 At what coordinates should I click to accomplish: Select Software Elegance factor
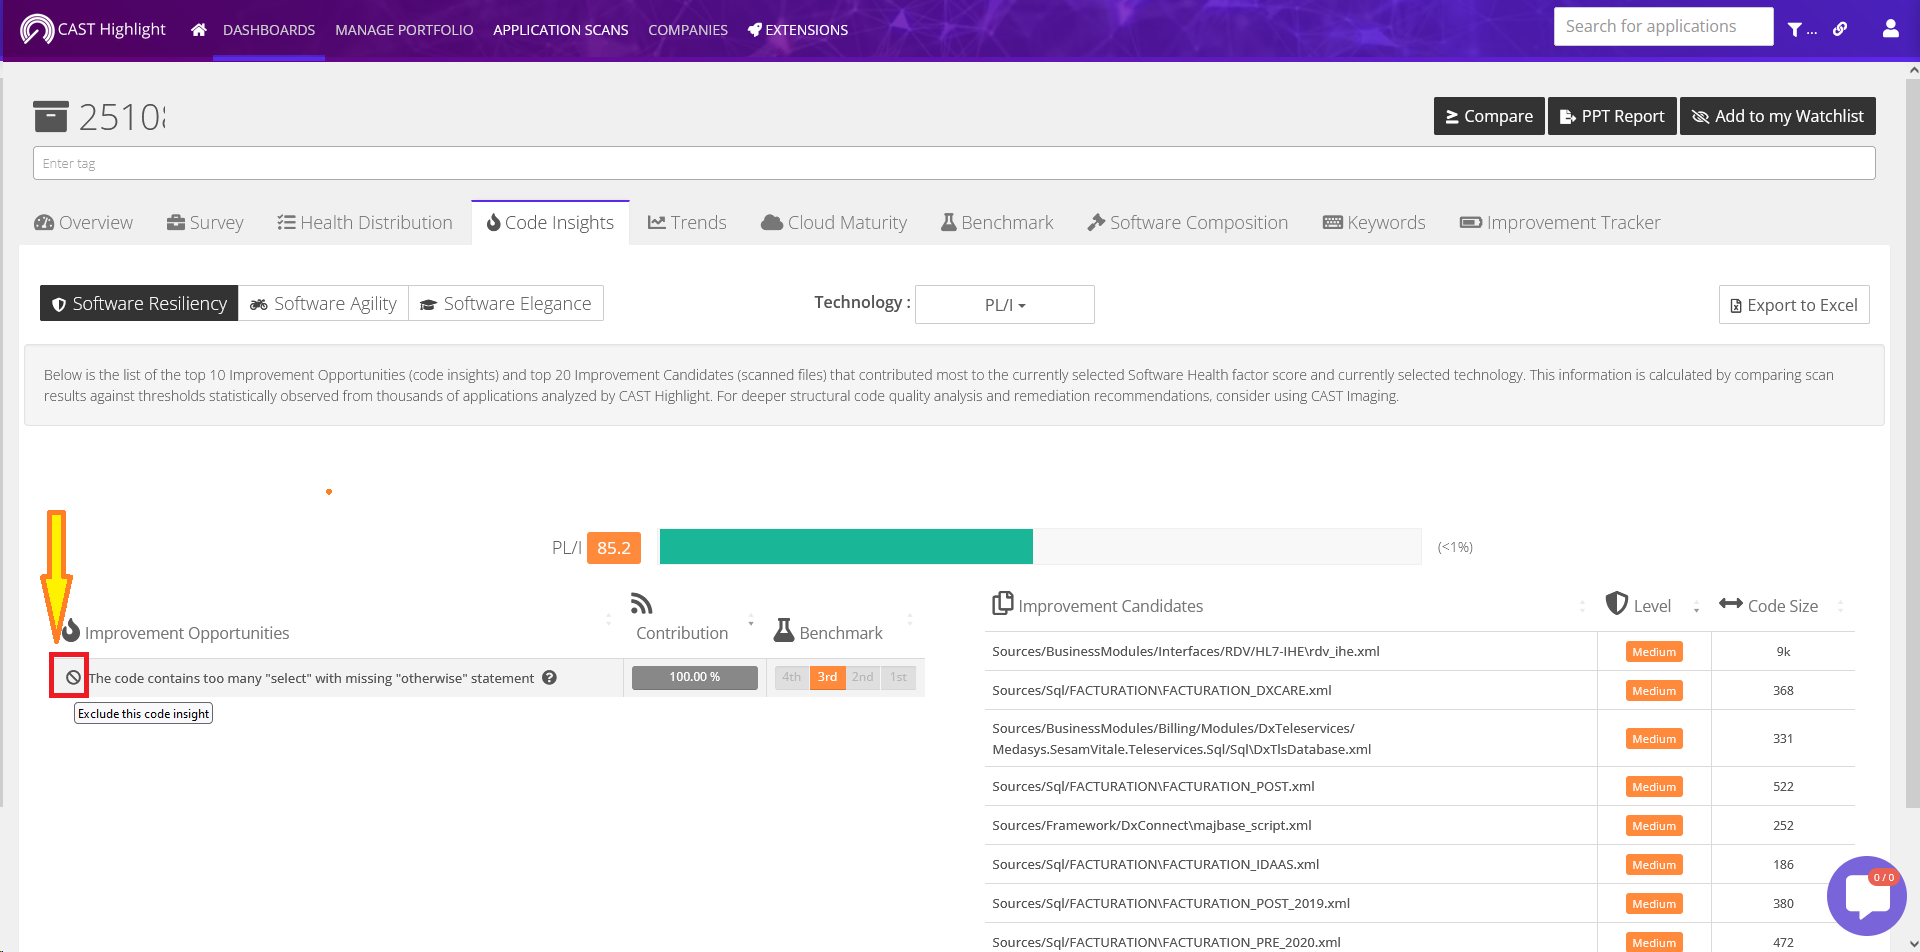506,303
